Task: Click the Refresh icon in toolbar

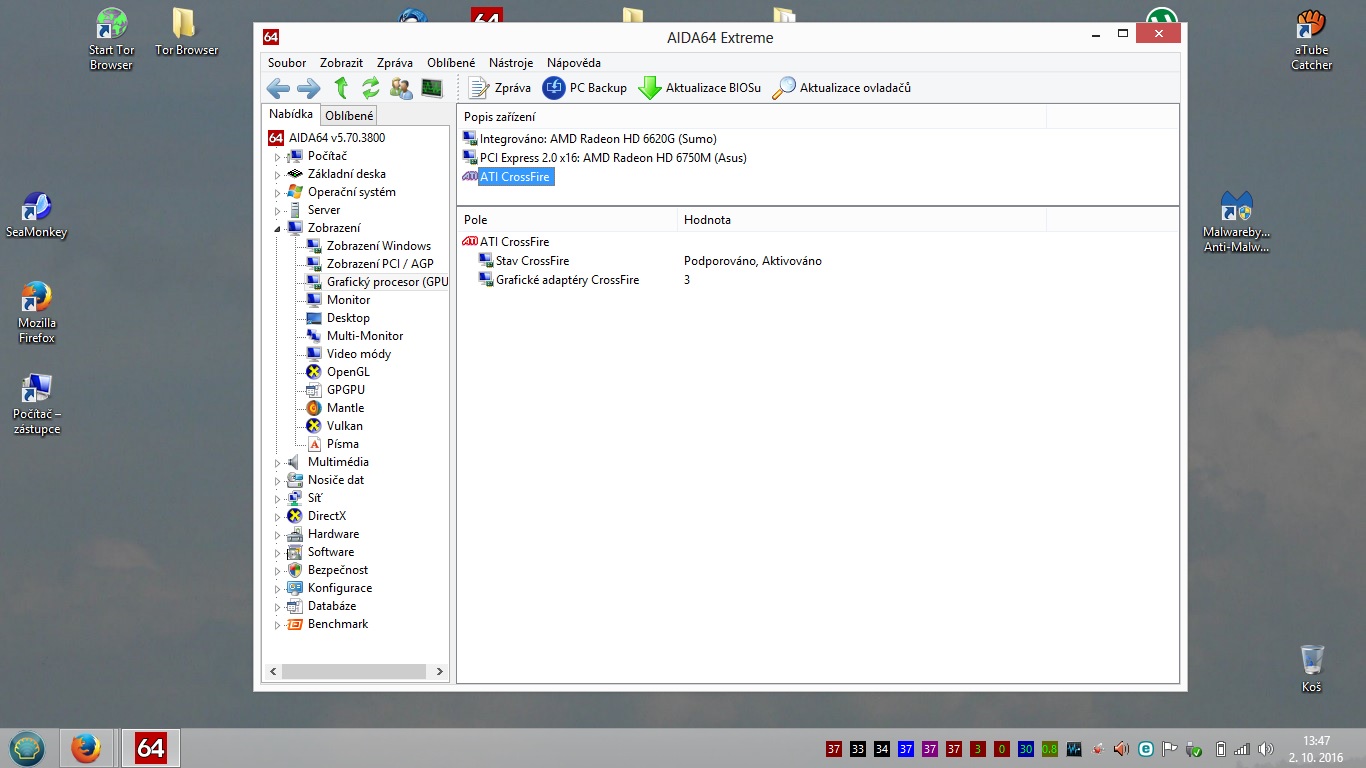Action: [x=371, y=88]
